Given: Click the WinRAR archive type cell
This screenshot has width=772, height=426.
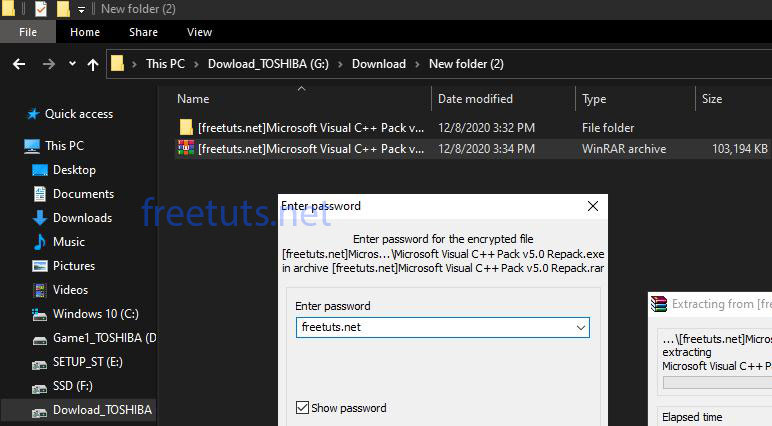Looking at the screenshot, I should tap(624, 149).
